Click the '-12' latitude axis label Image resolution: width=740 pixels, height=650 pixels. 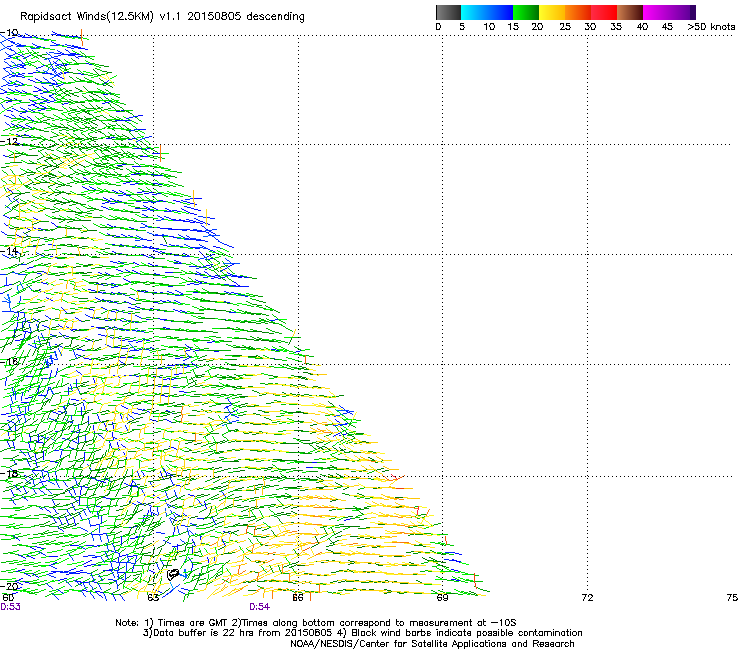coord(9,142)
